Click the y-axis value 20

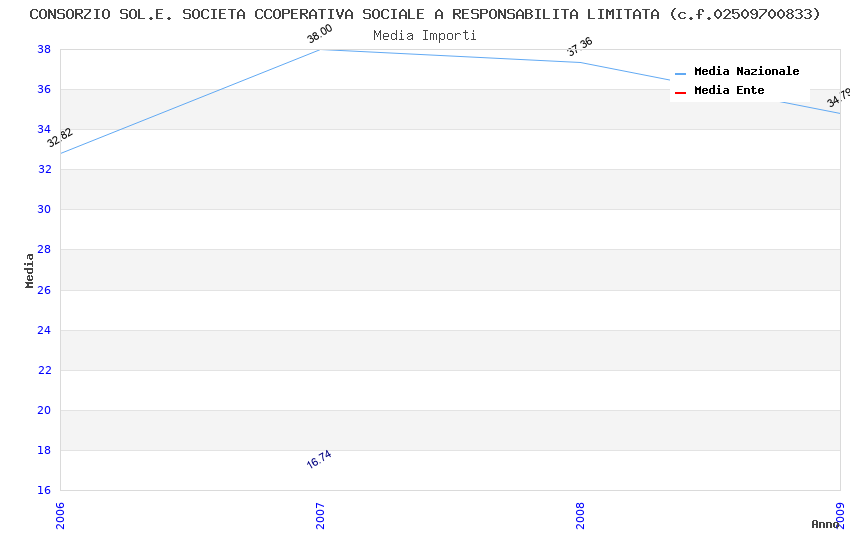[x=44, y=411]
